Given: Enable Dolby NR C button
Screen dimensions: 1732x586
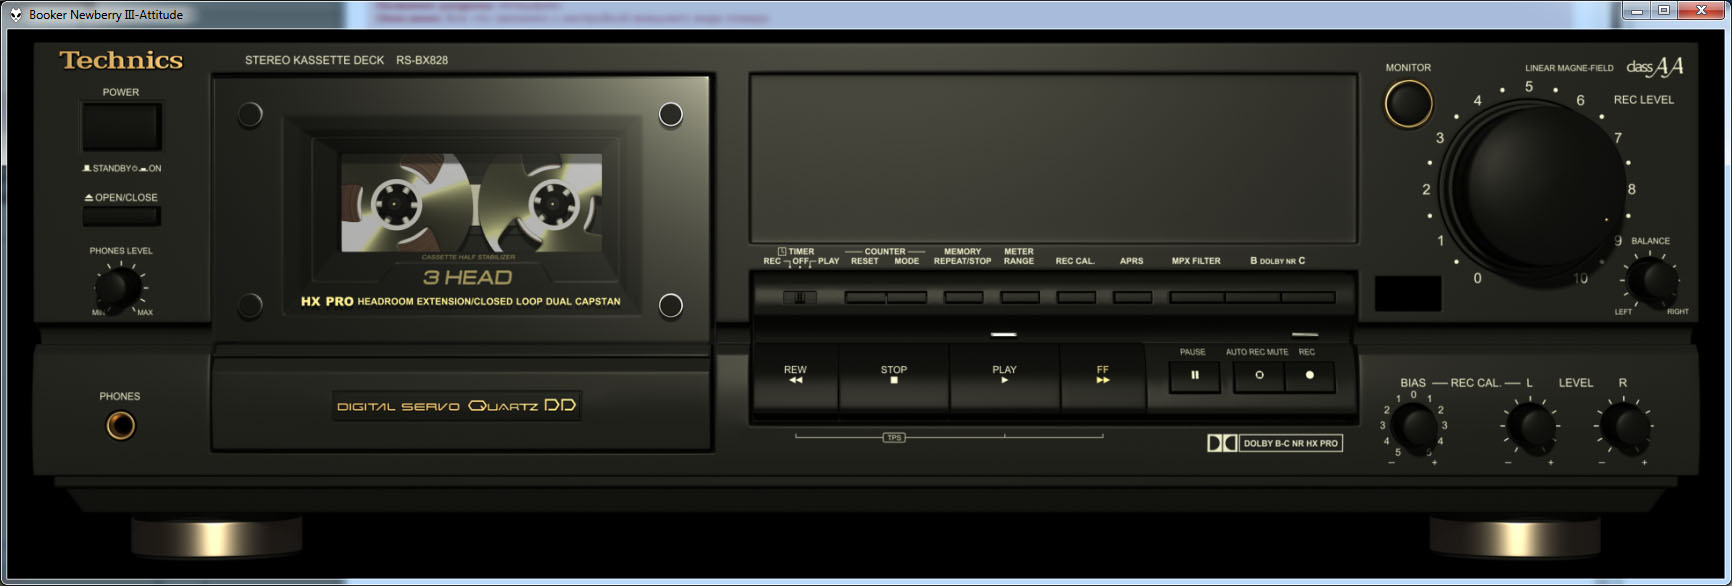Looking at the screenshot, I should [x=1308, y=297].
